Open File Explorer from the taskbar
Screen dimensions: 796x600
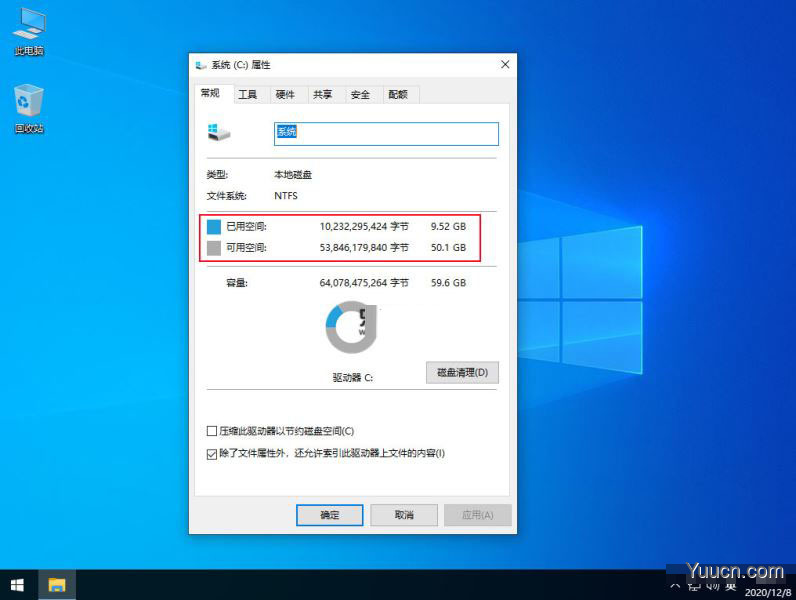click(x=57, y=585)
